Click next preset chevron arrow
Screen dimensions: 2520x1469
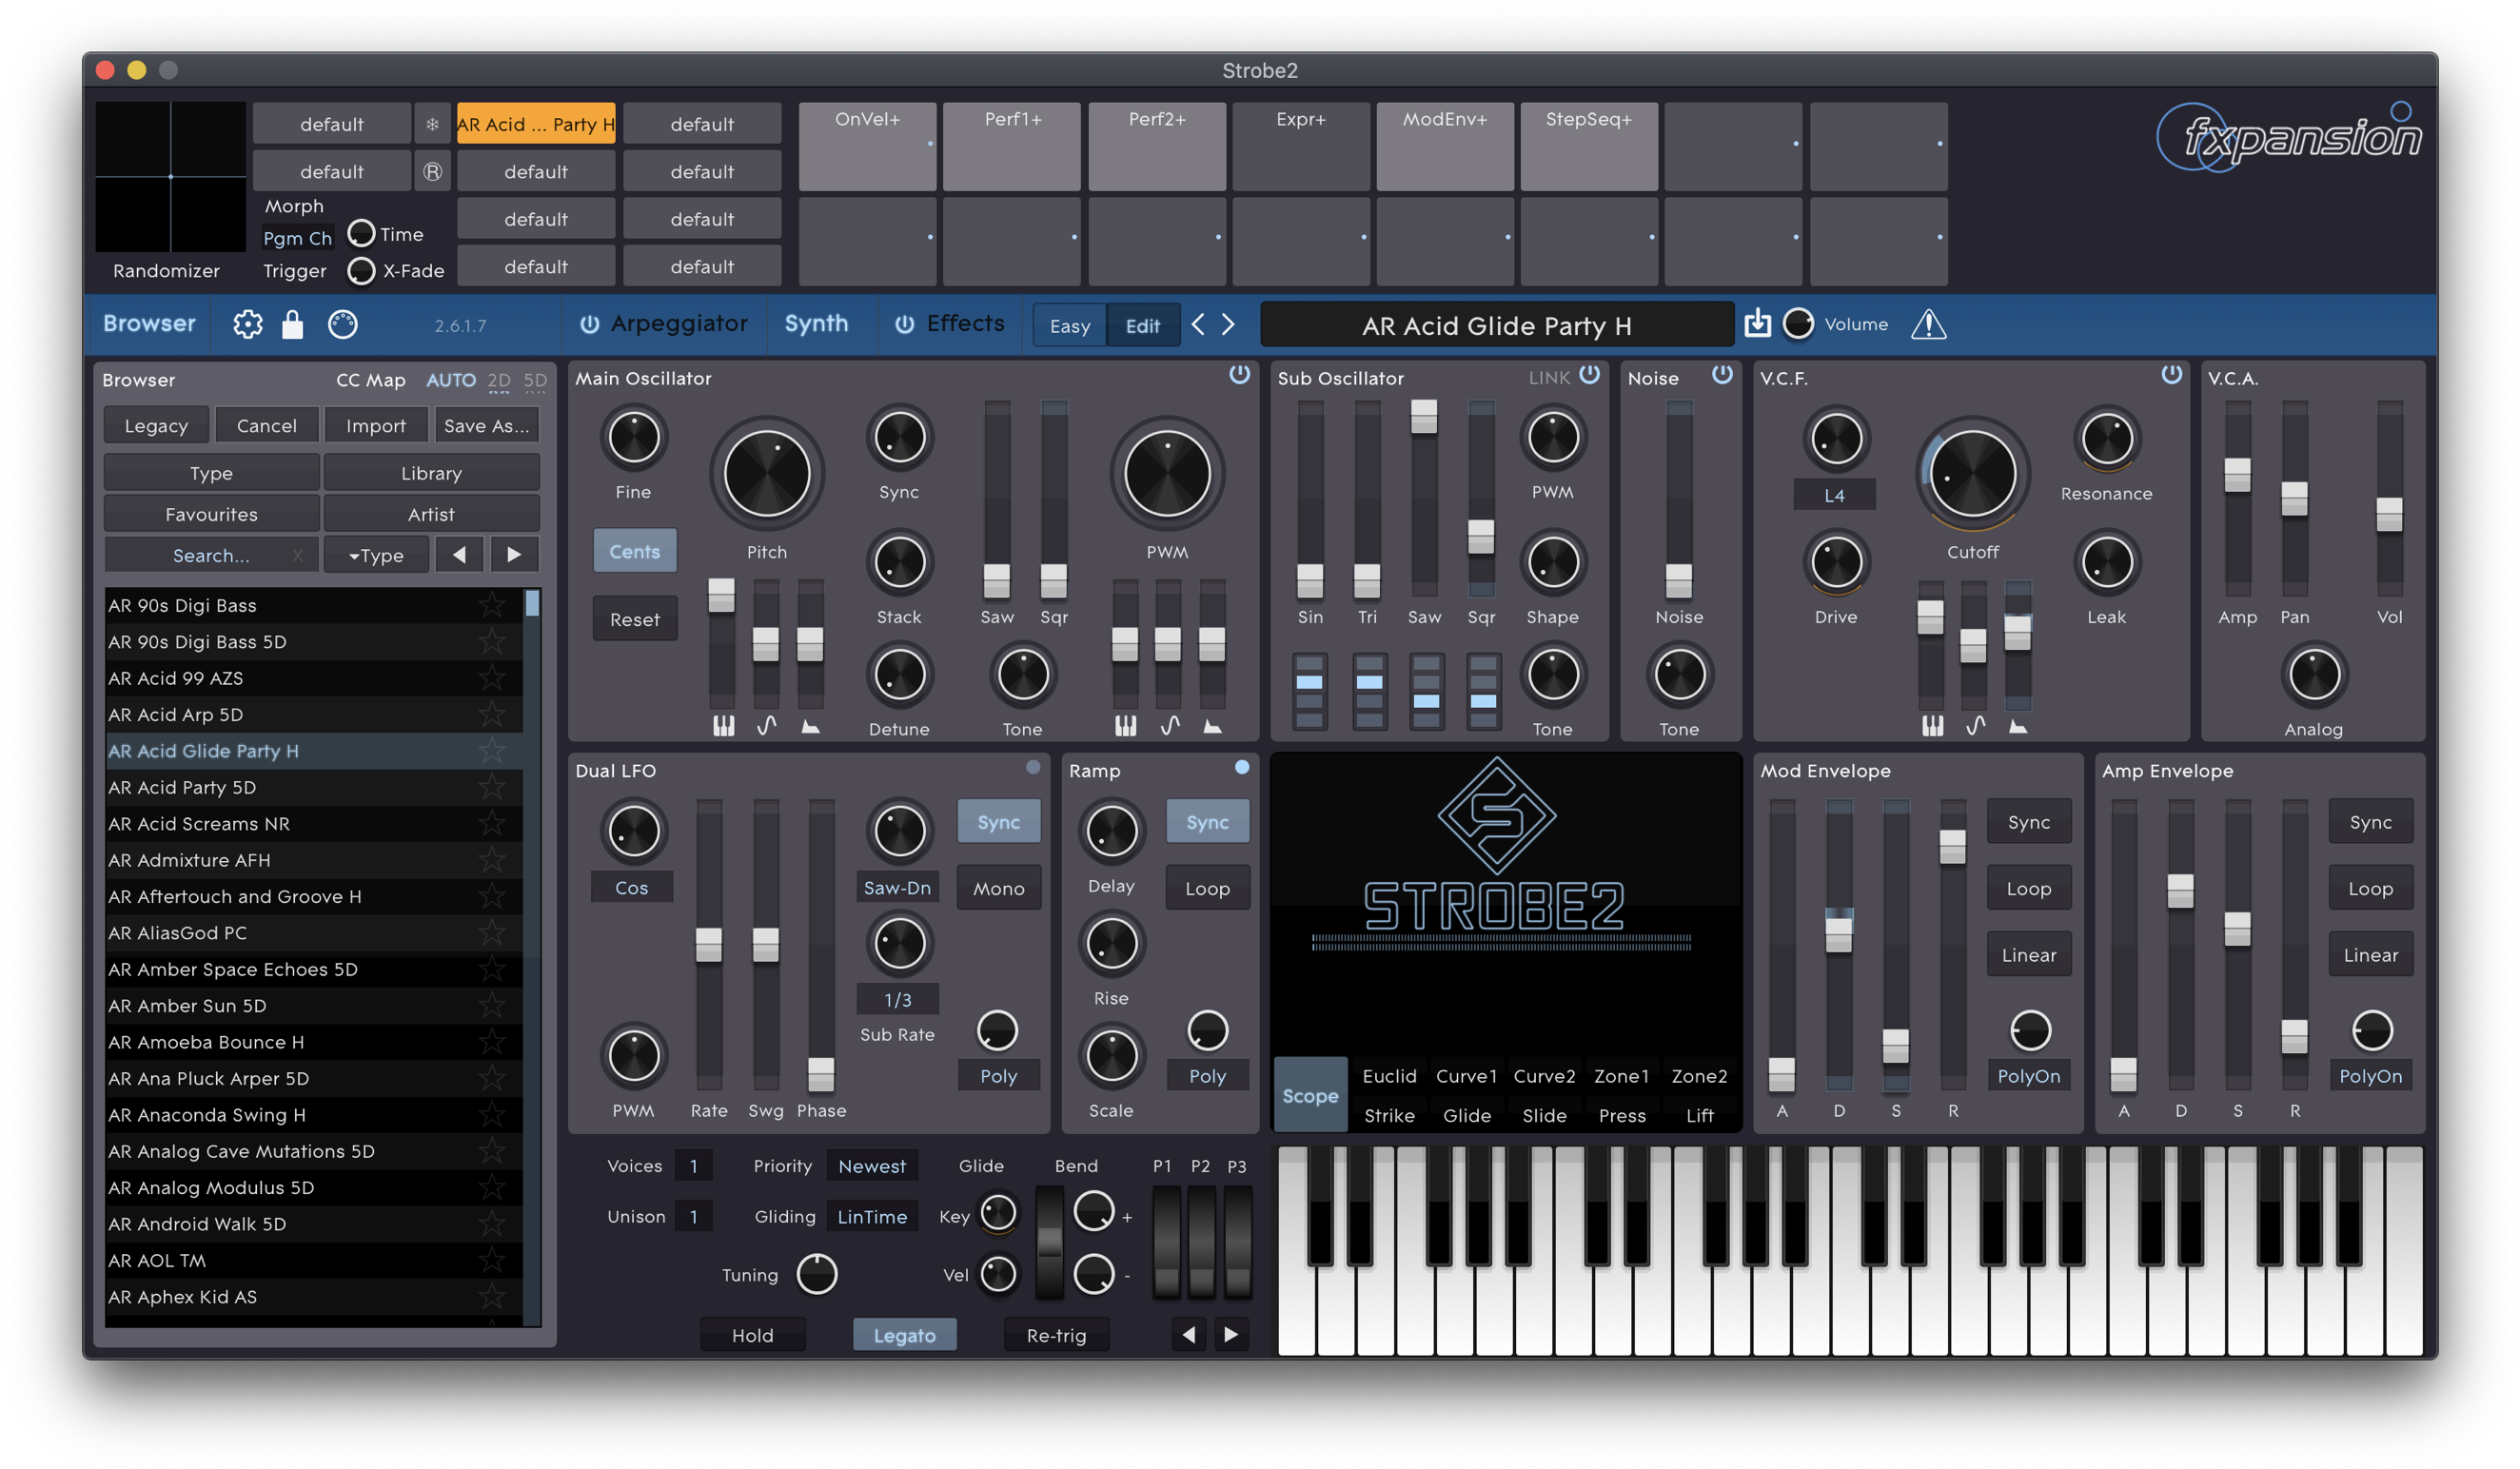pyautogui.click(x=1229, y=324)
